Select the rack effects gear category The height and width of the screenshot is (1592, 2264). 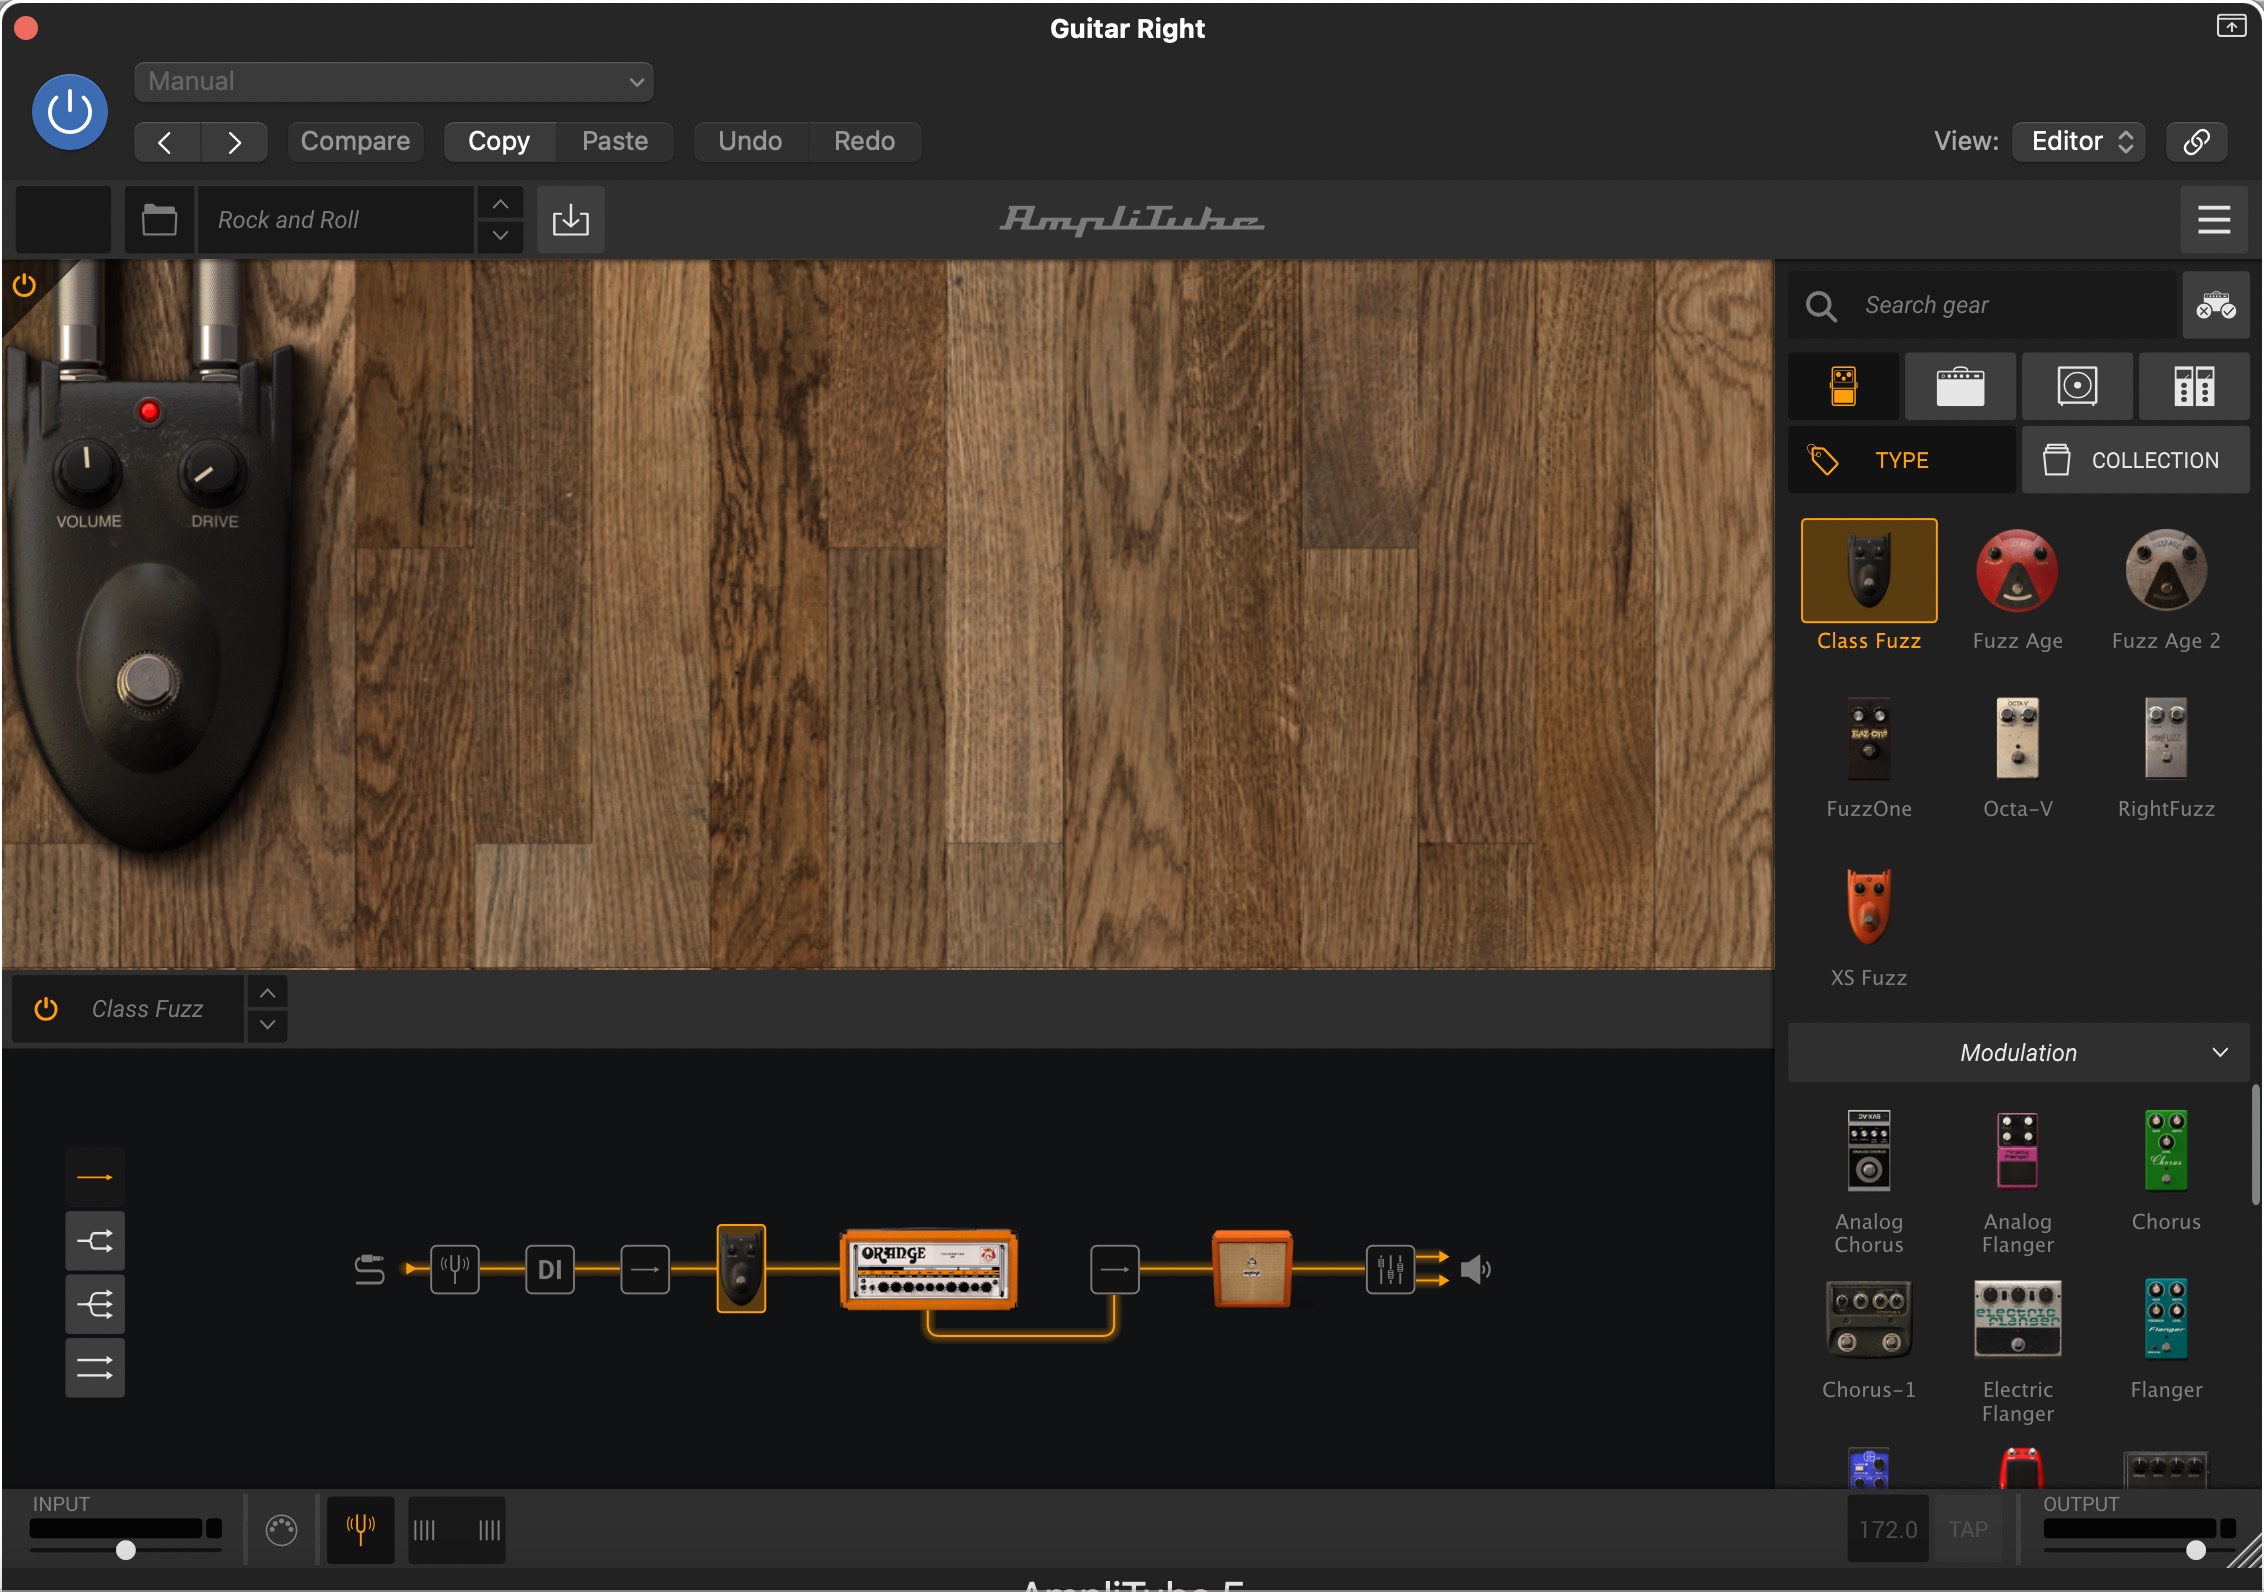click(2194, 386)
